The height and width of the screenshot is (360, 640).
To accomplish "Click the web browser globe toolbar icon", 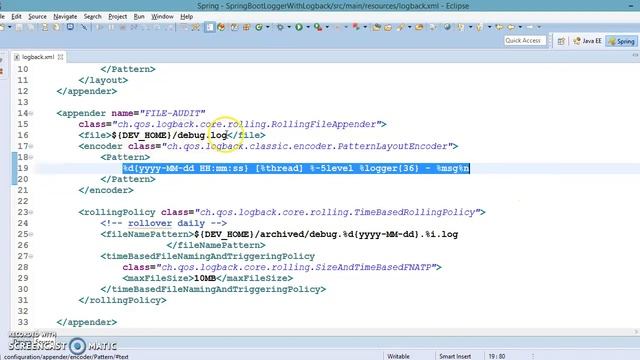I will tap(447, 27).
